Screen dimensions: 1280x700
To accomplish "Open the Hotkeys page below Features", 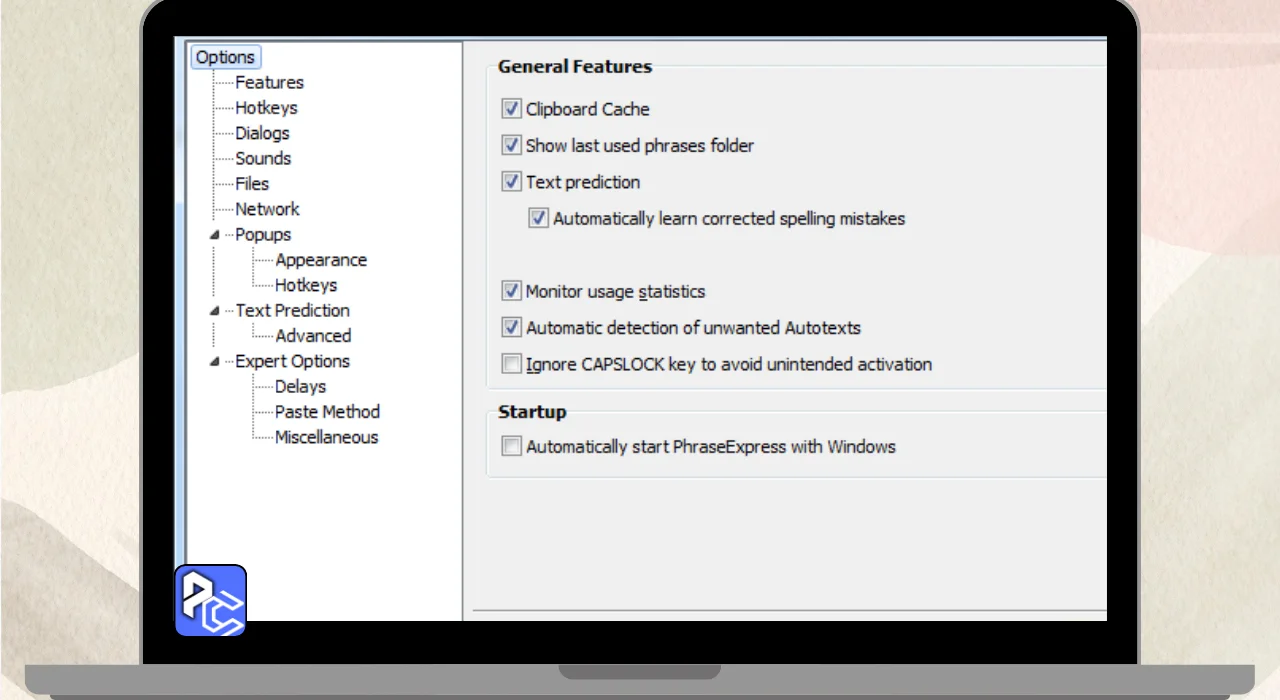I will pos(266,107).
